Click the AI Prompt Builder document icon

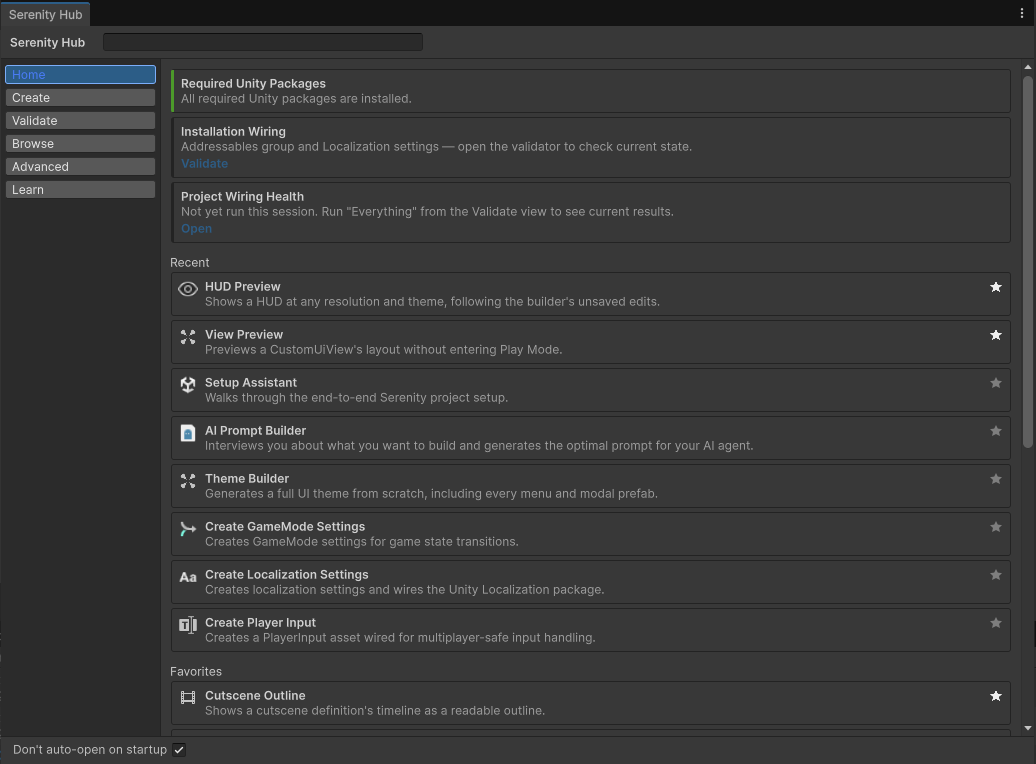click(188, 433)
